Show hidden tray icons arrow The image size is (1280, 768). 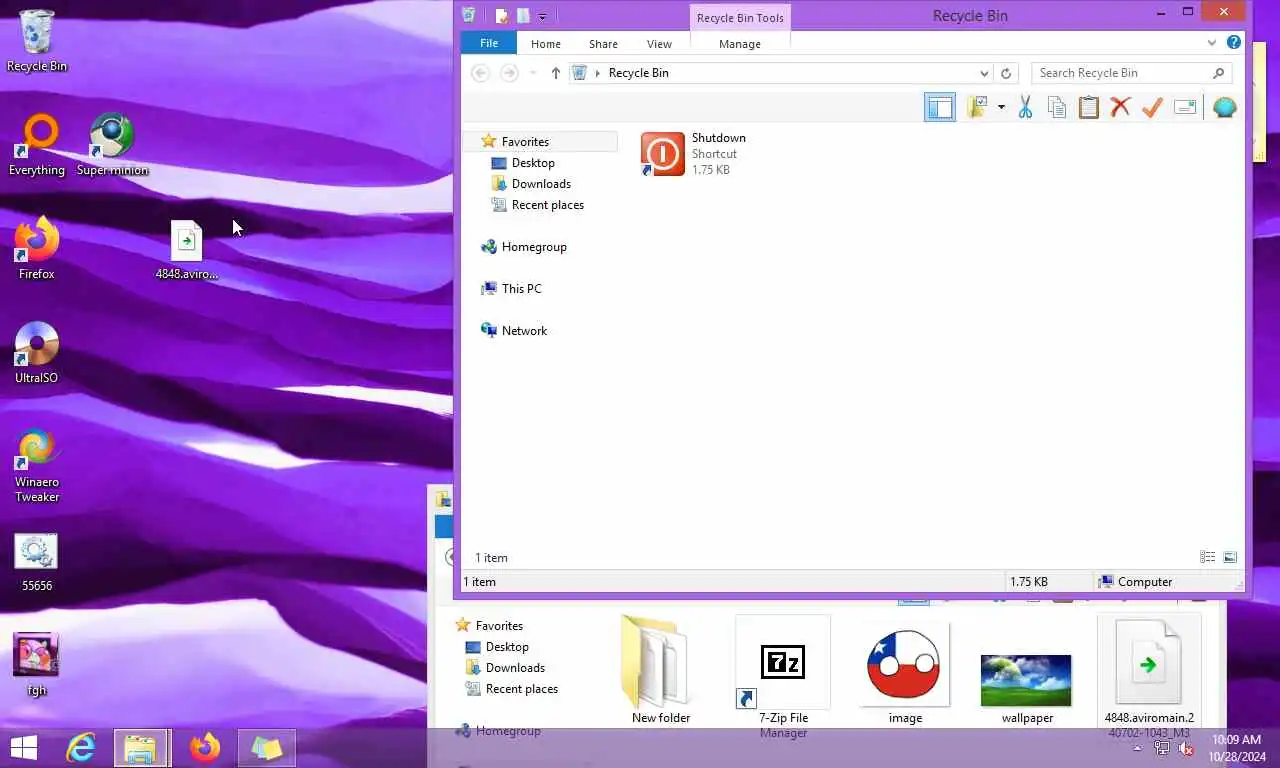1137,749
